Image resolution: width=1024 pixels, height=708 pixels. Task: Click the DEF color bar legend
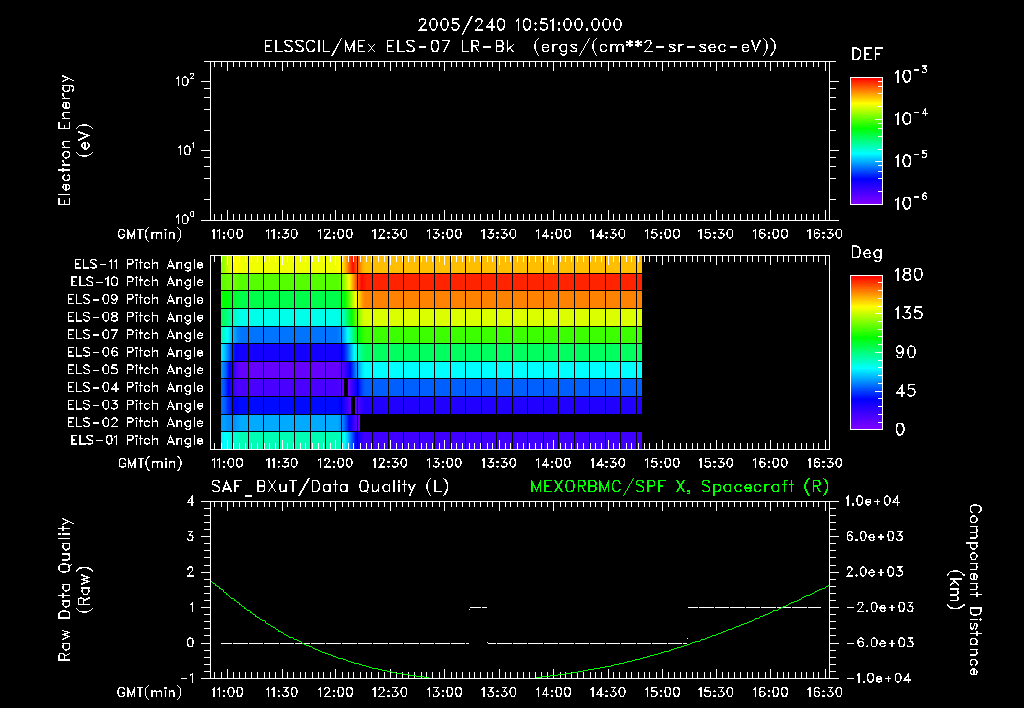tap(866, 141)
